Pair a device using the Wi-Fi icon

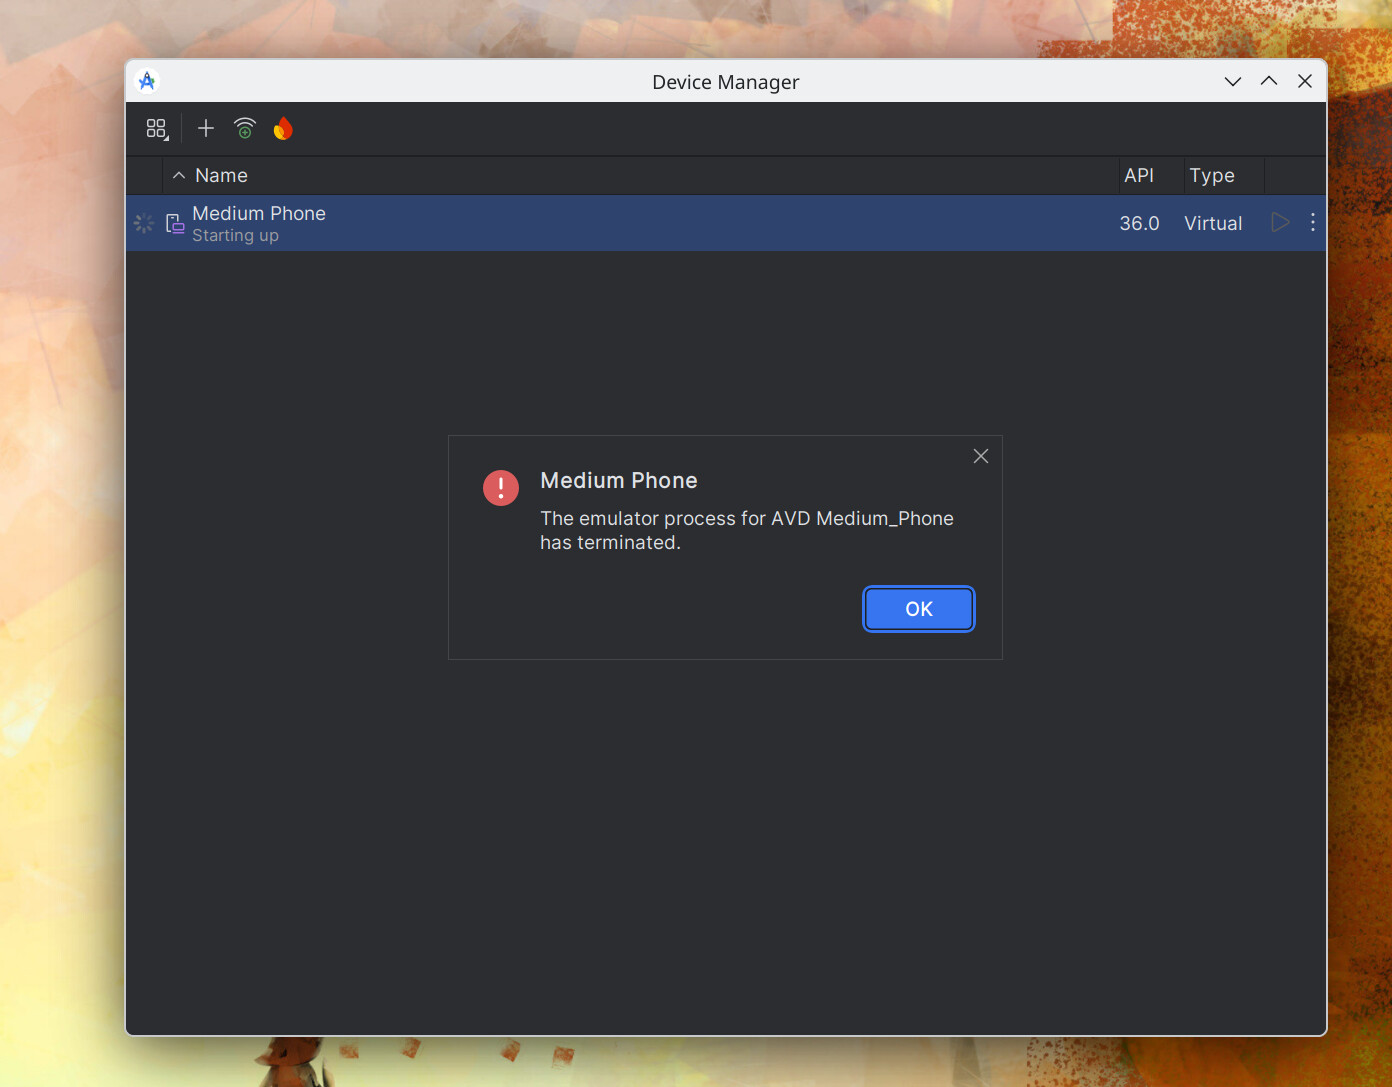click(x=245, y=128)
